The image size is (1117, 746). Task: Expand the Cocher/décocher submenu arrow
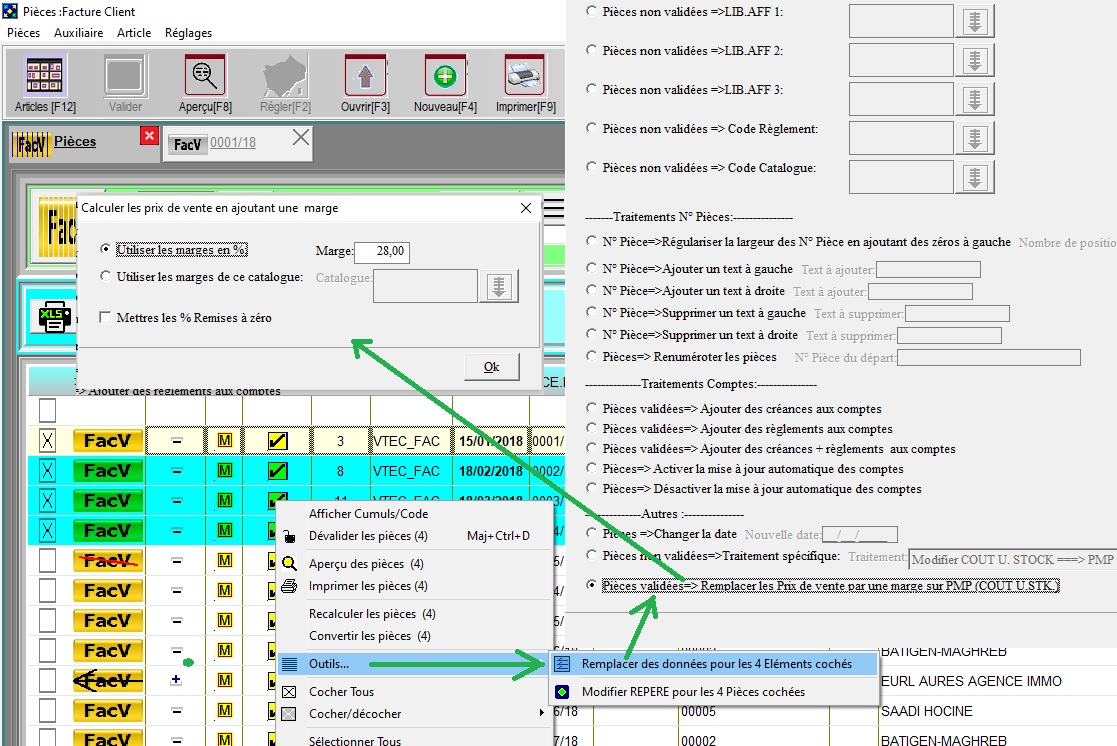pos(541,713)
